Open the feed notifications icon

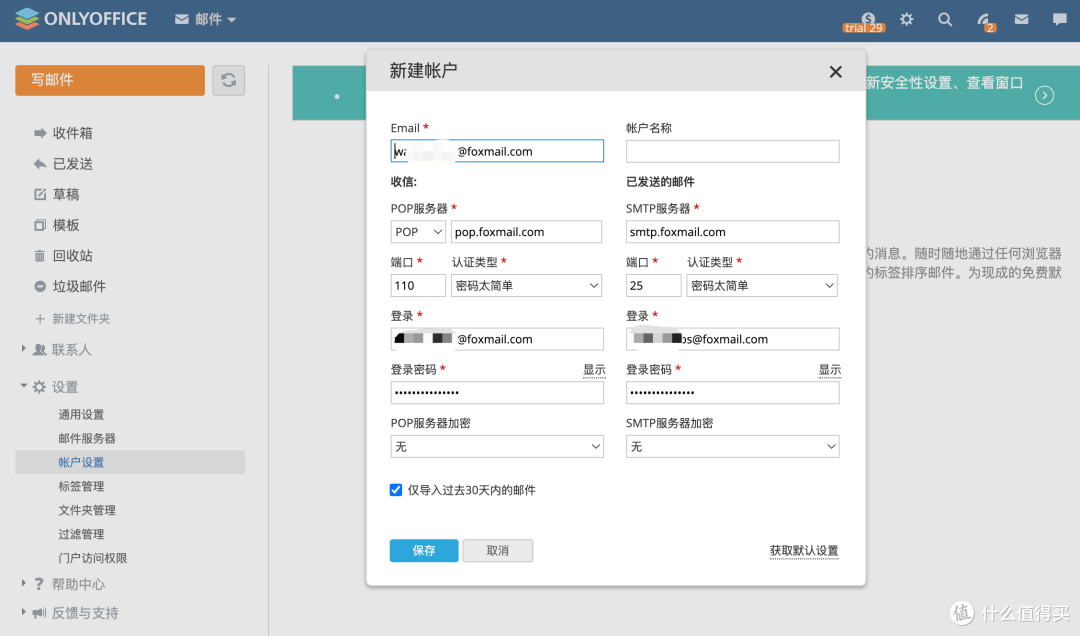(x=985, y=21)
